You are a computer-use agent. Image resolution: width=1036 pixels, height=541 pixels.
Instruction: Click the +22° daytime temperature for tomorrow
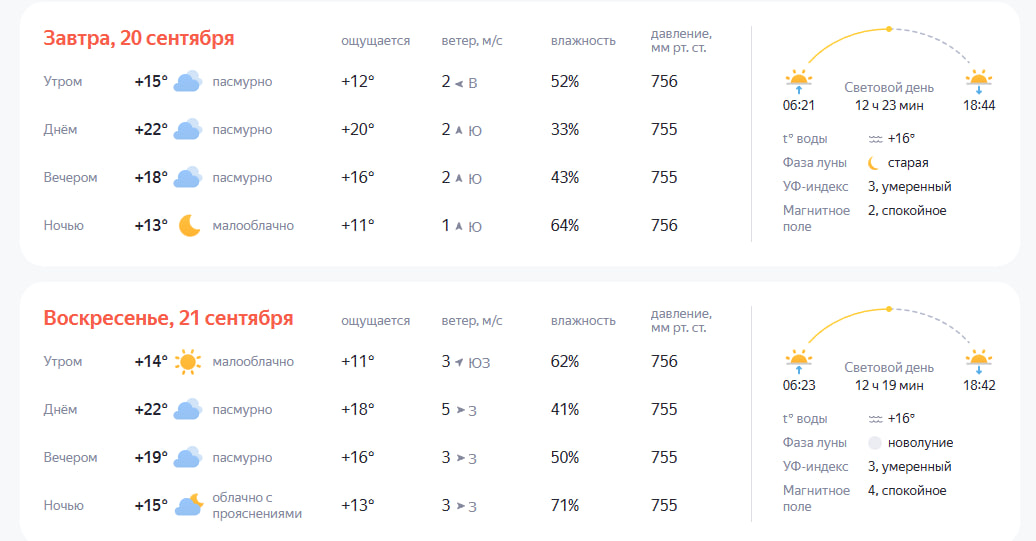click(x=151, y=130)
